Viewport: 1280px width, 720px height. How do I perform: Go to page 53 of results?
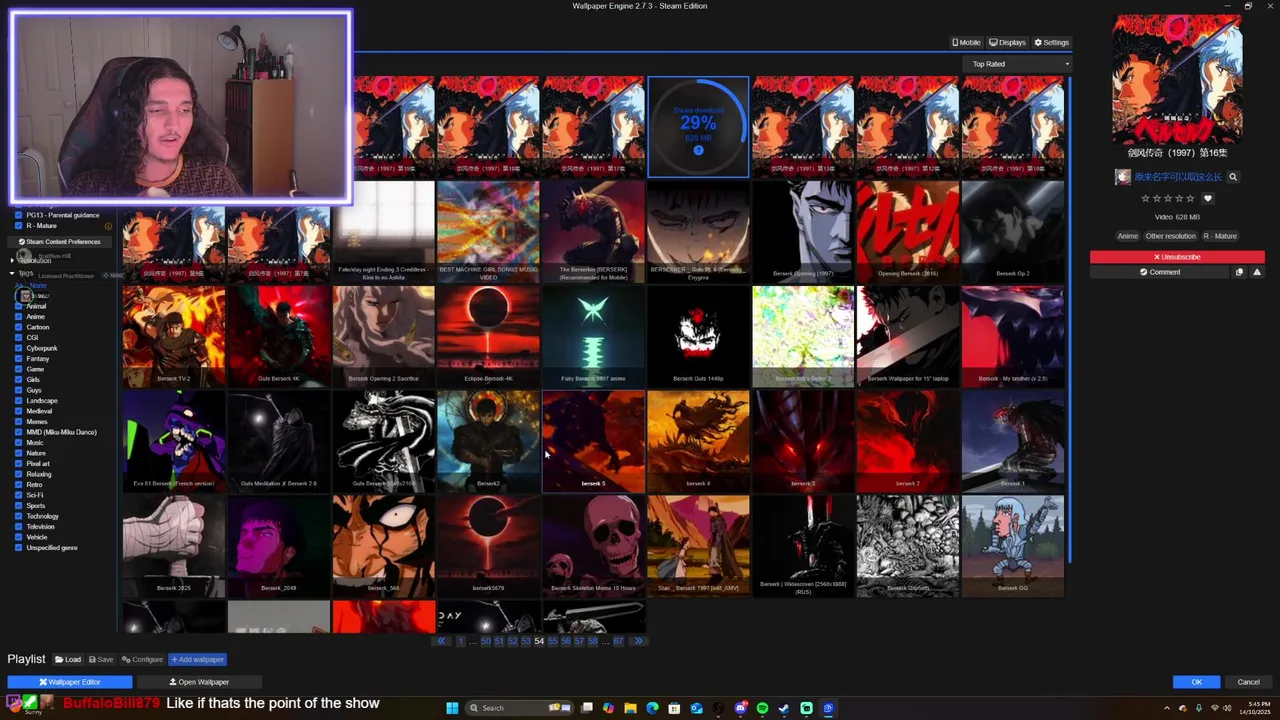click(526, 641)
